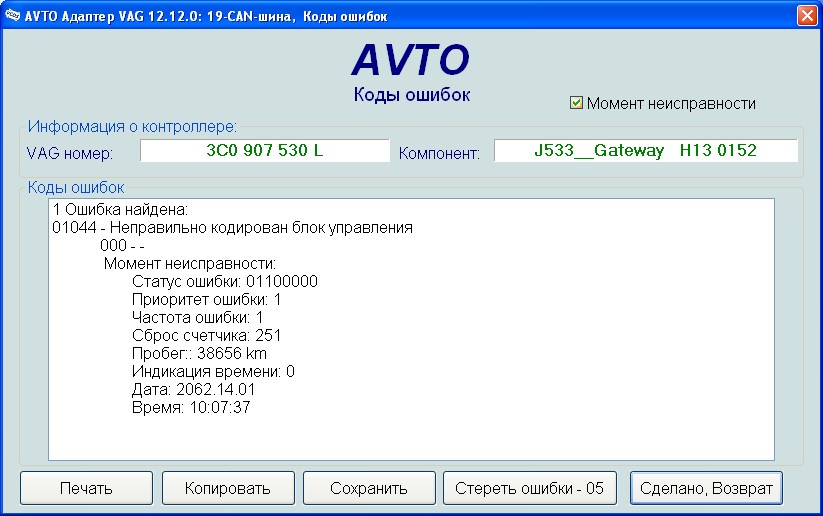Save the results using Сохранить

point(369,488)
